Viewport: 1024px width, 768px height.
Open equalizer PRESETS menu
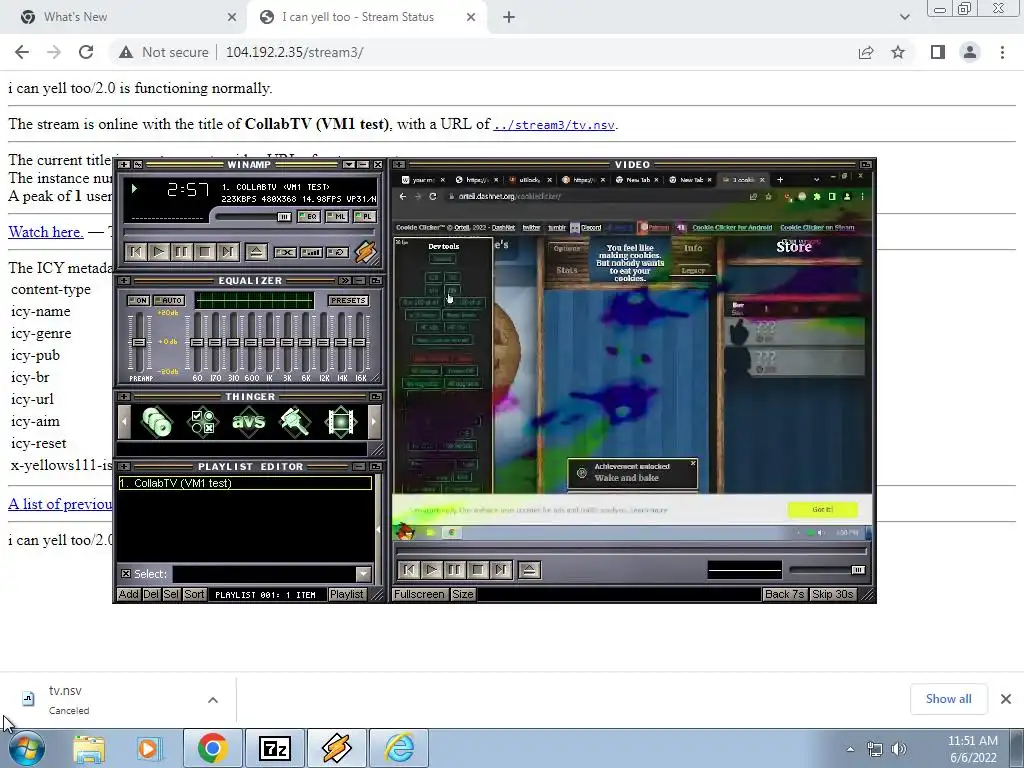tap(348, 300)
